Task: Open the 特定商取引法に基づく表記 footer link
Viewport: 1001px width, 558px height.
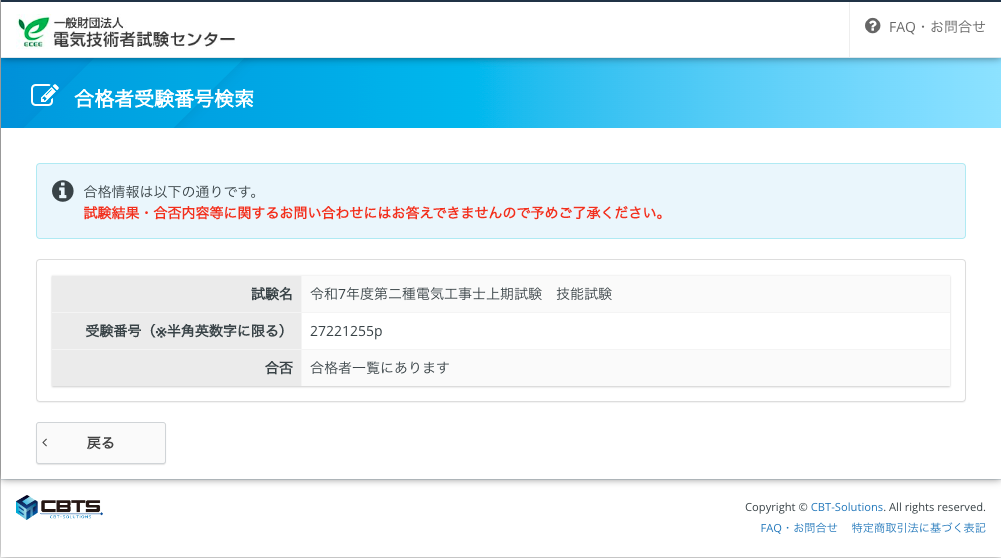Action: 918,527
